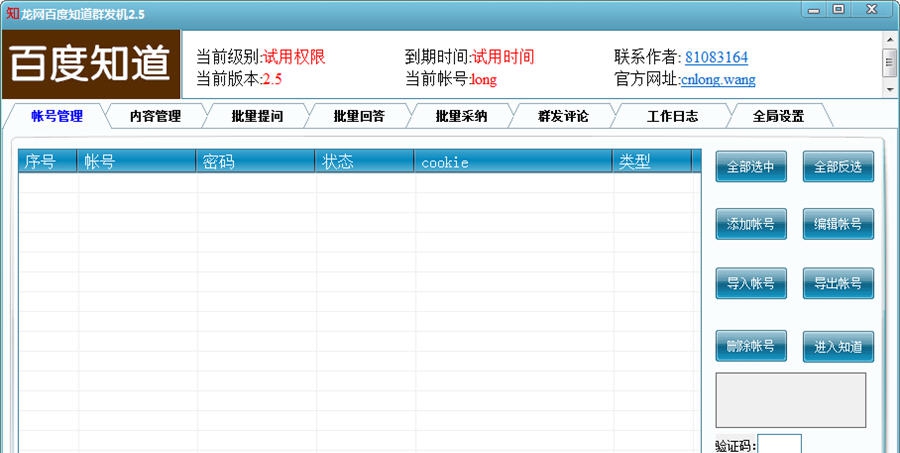Open the 批量提问 tab
Viewport: 900px width, 453px height.
(x=257, y=116)
